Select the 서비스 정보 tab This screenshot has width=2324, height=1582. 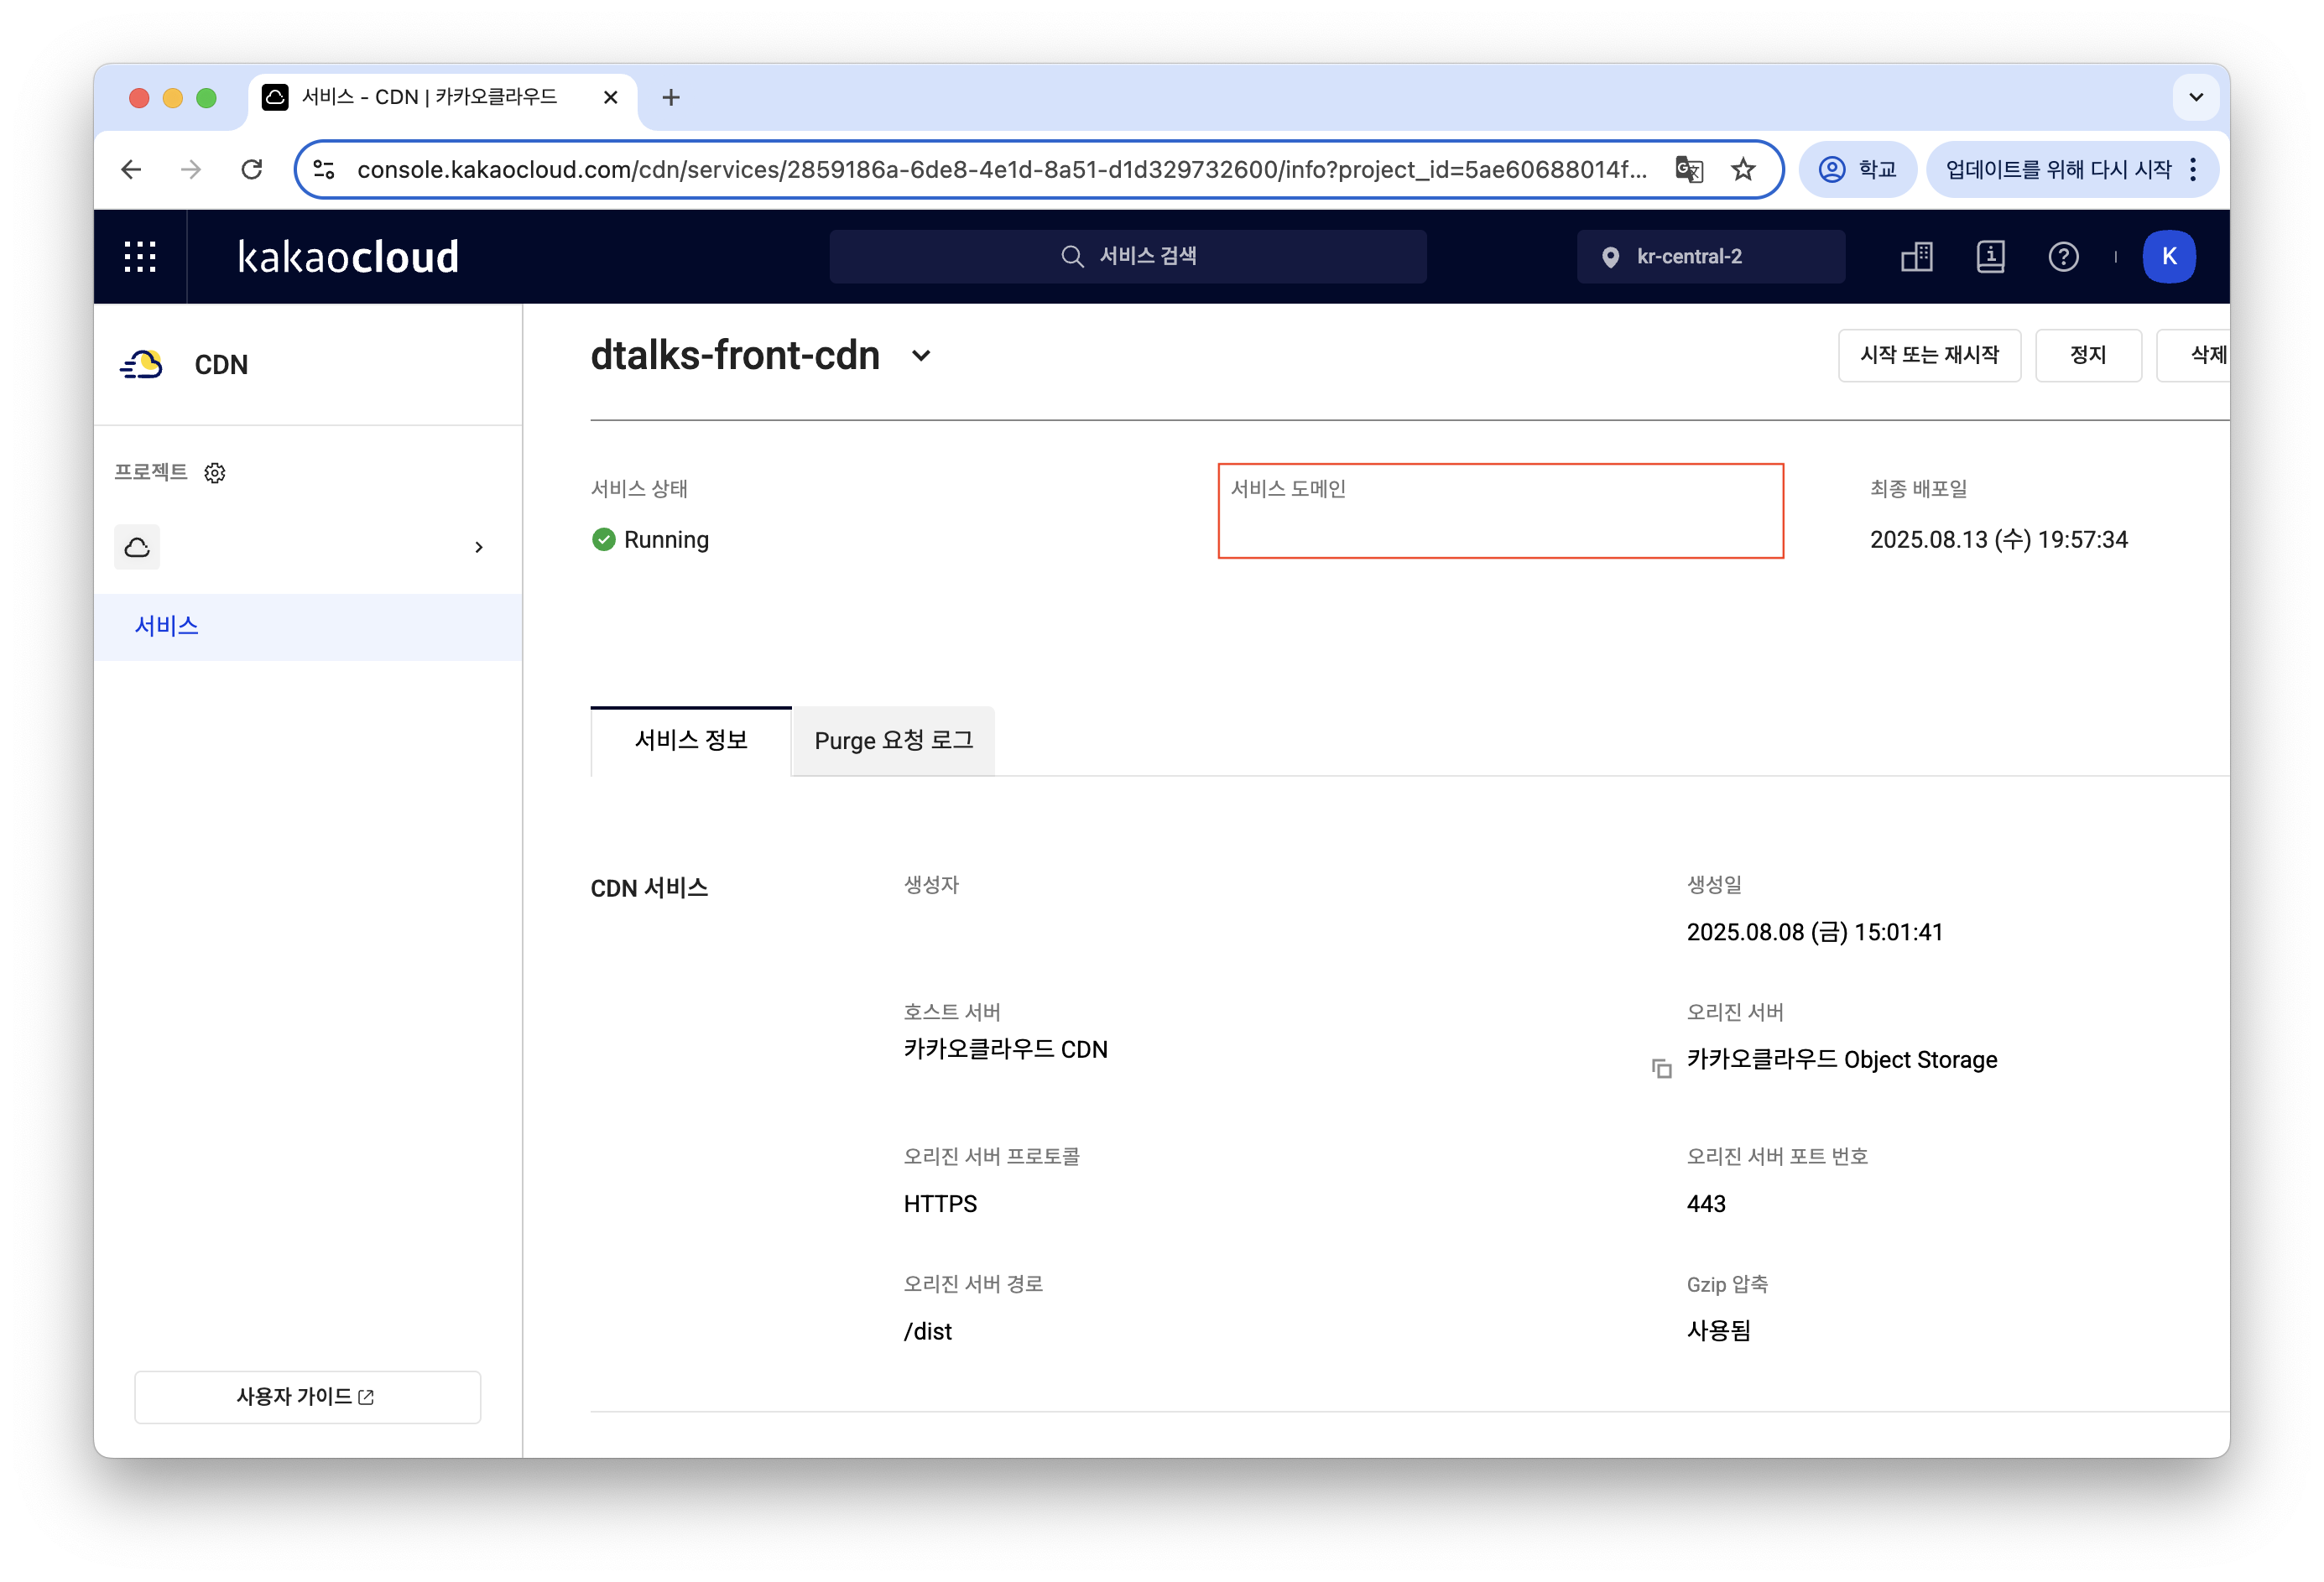[691, 741]
